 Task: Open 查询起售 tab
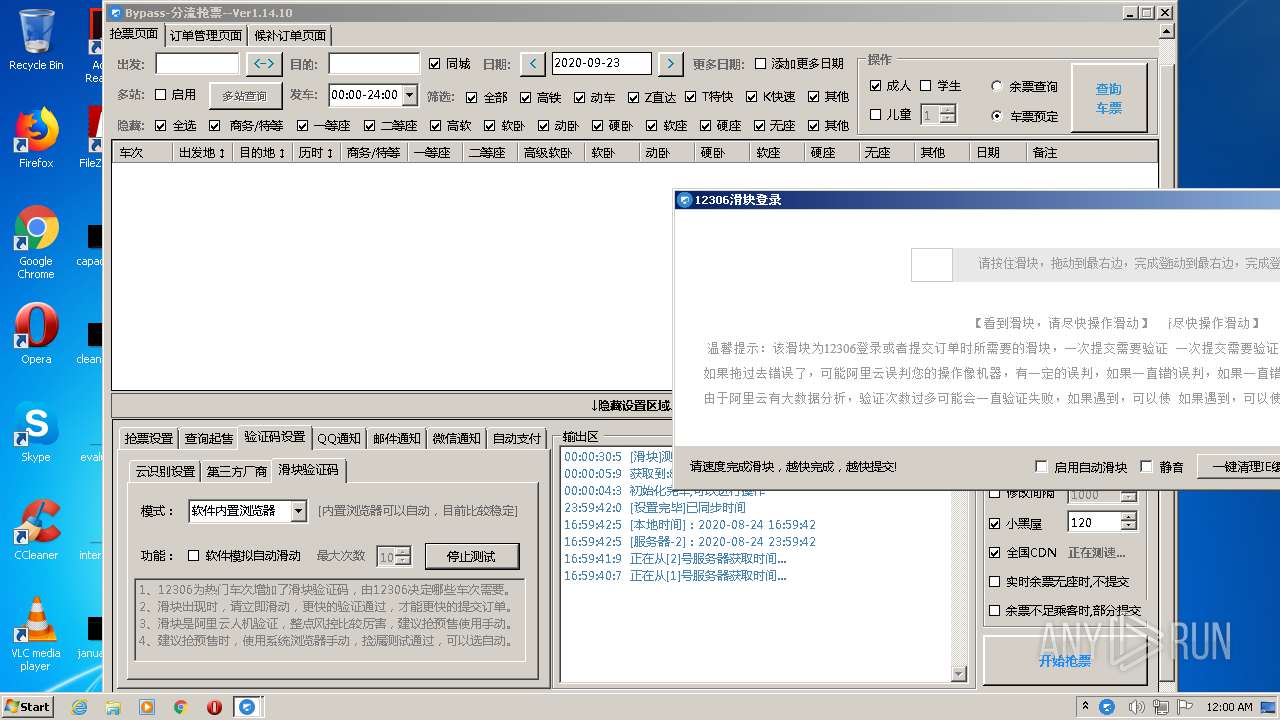tap(208, 439)
